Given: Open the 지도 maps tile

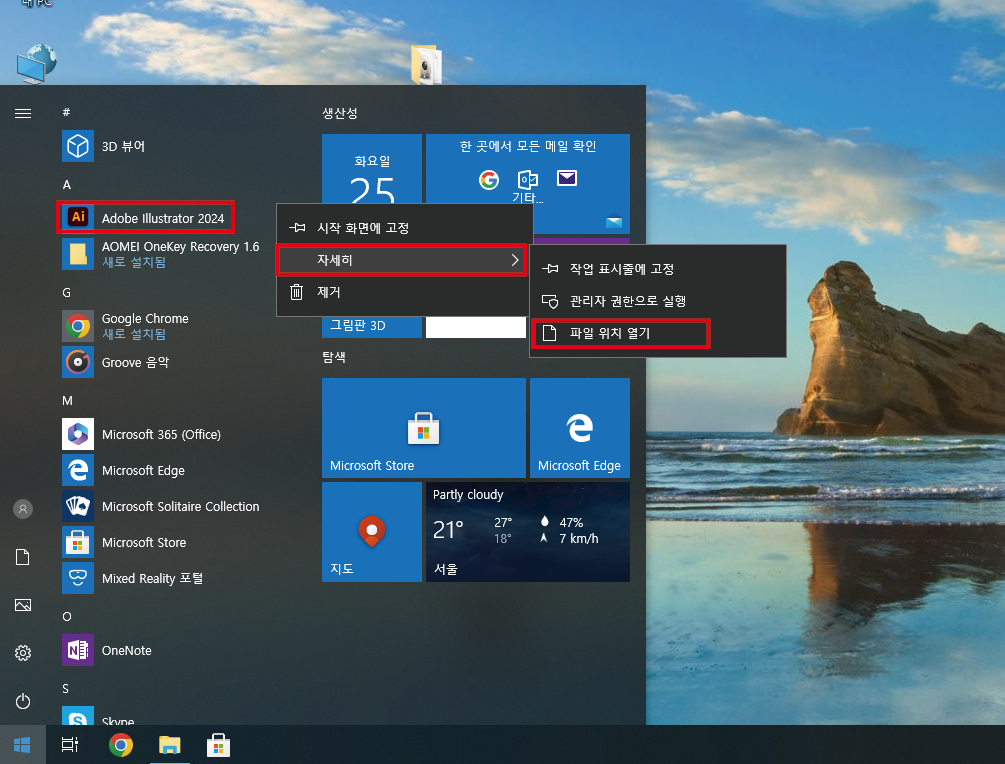Looking at the screenshot, I should click(x=372, y=532).
